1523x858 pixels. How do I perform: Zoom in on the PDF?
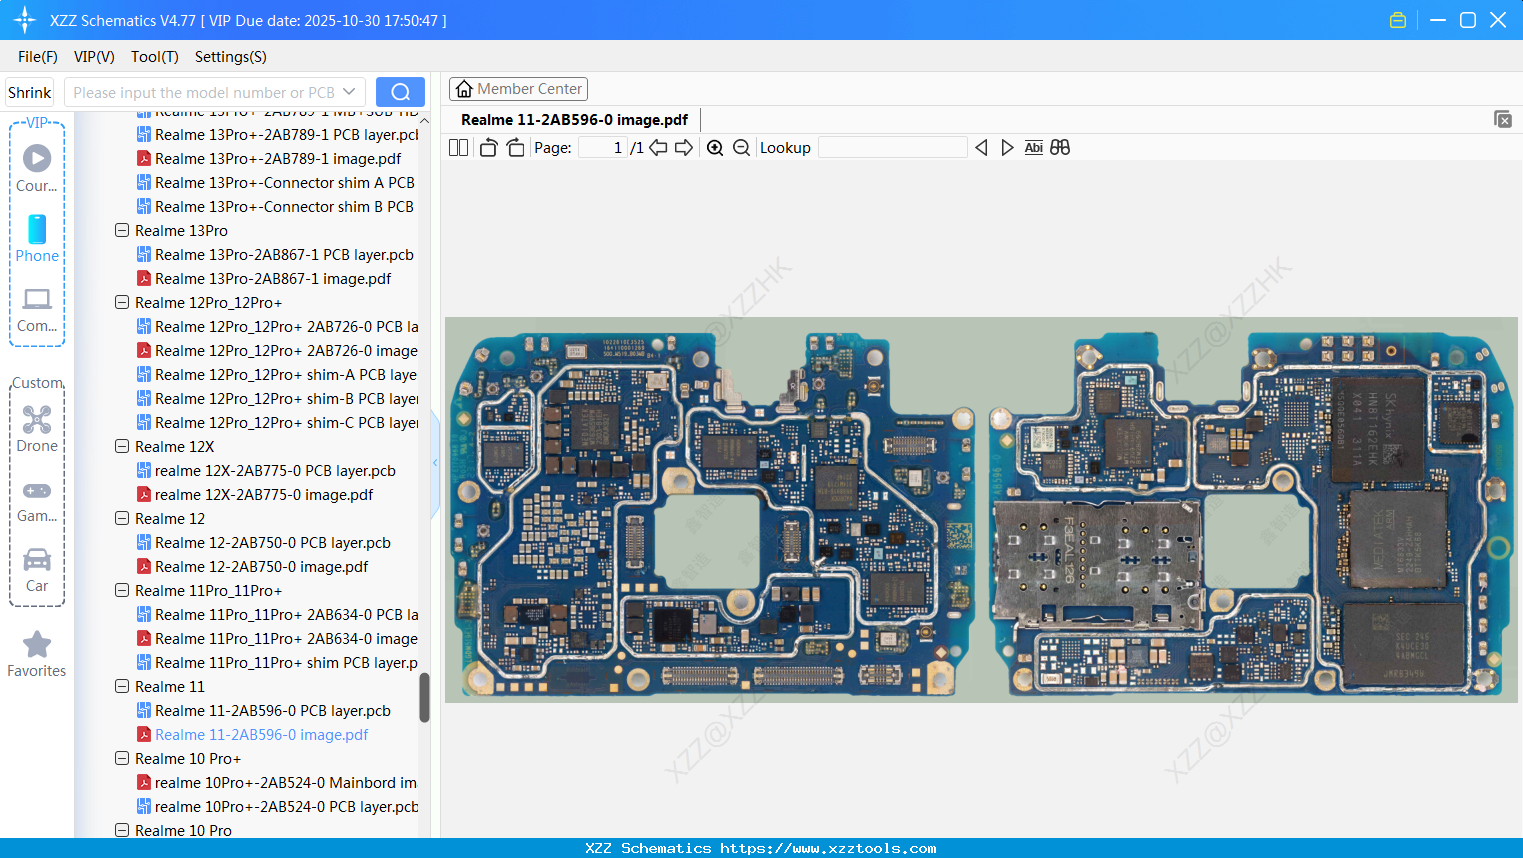coord(715,148)
